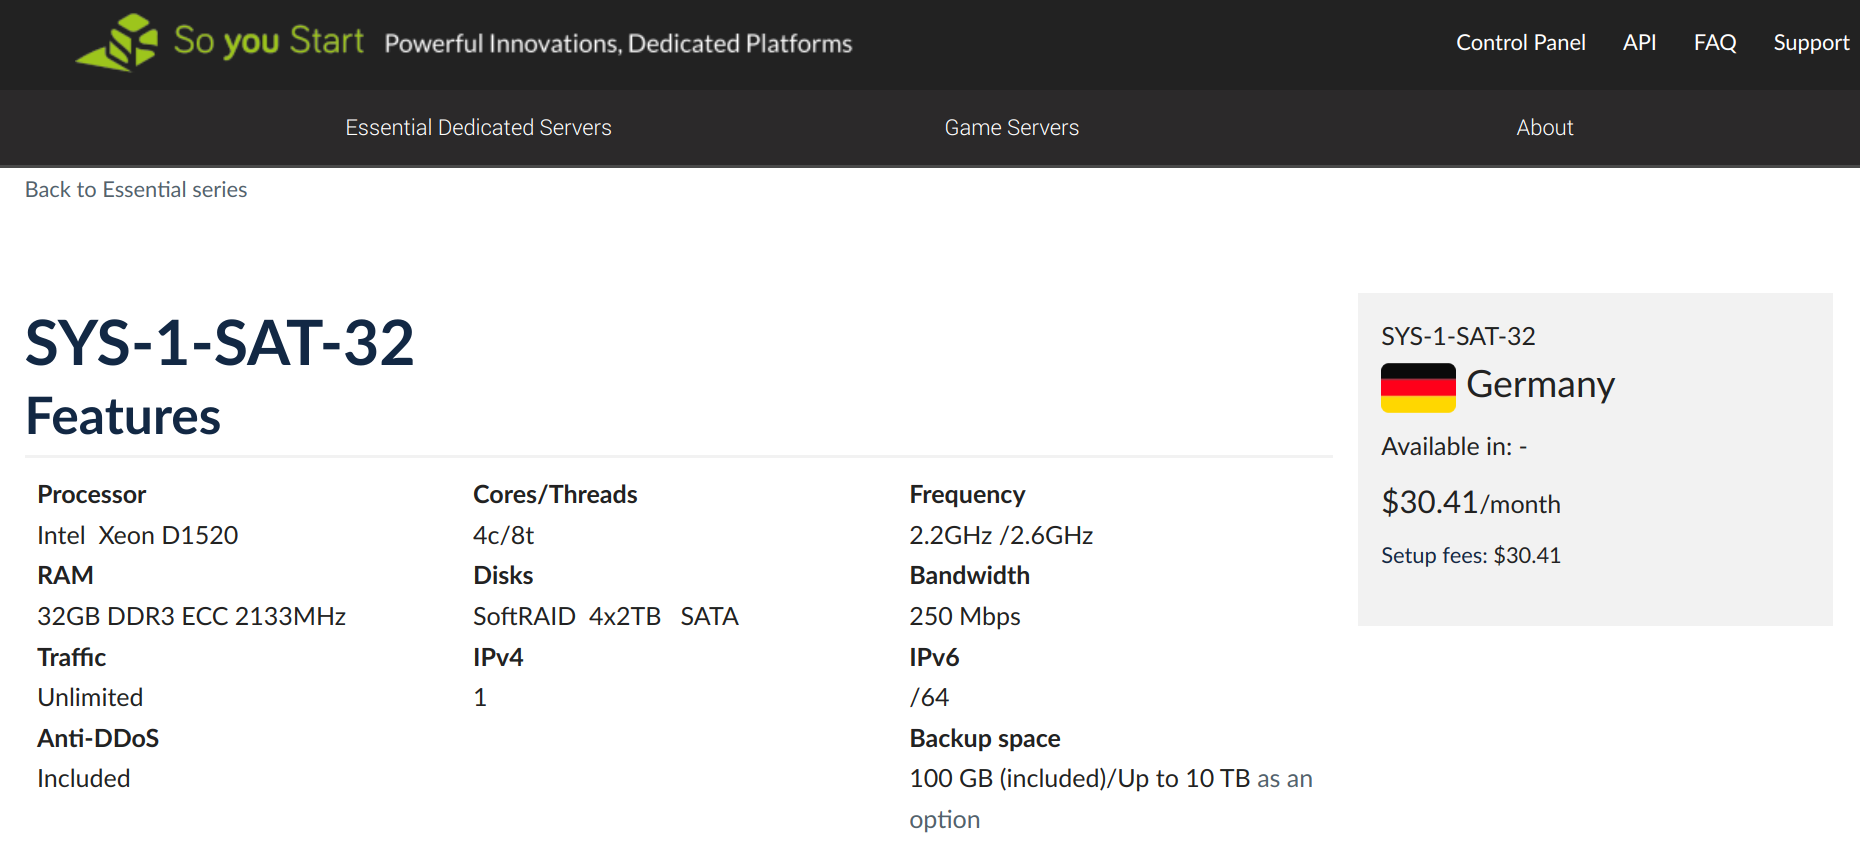Select Anti-DDoS value Included
This screenshot has height=848, width=1860.
point(83,778)
